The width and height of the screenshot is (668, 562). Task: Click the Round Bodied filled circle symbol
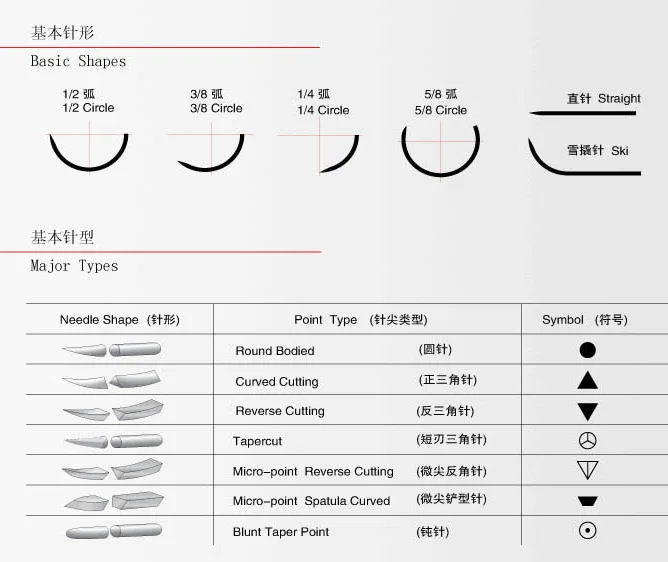[587, 350]
